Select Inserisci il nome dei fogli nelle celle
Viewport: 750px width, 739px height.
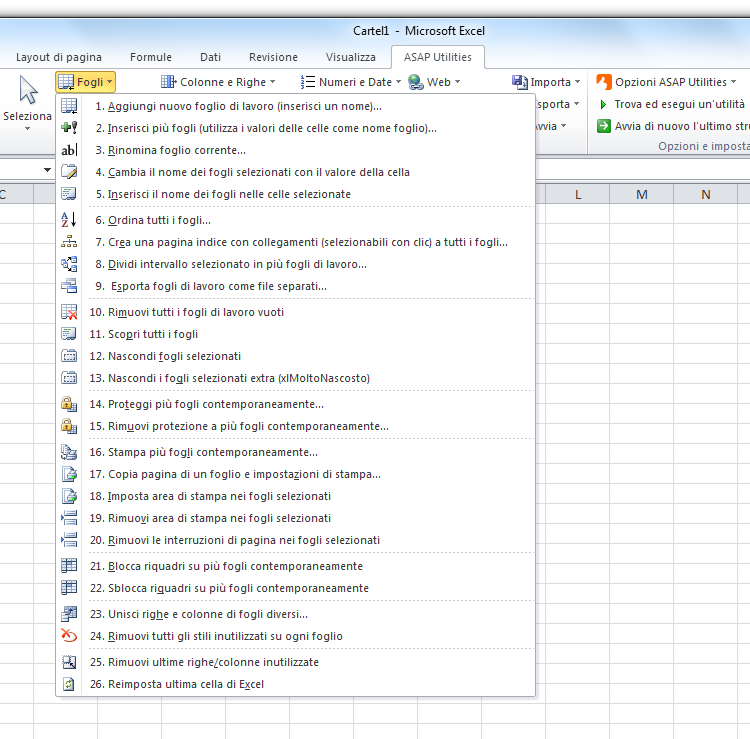[296, 194]
